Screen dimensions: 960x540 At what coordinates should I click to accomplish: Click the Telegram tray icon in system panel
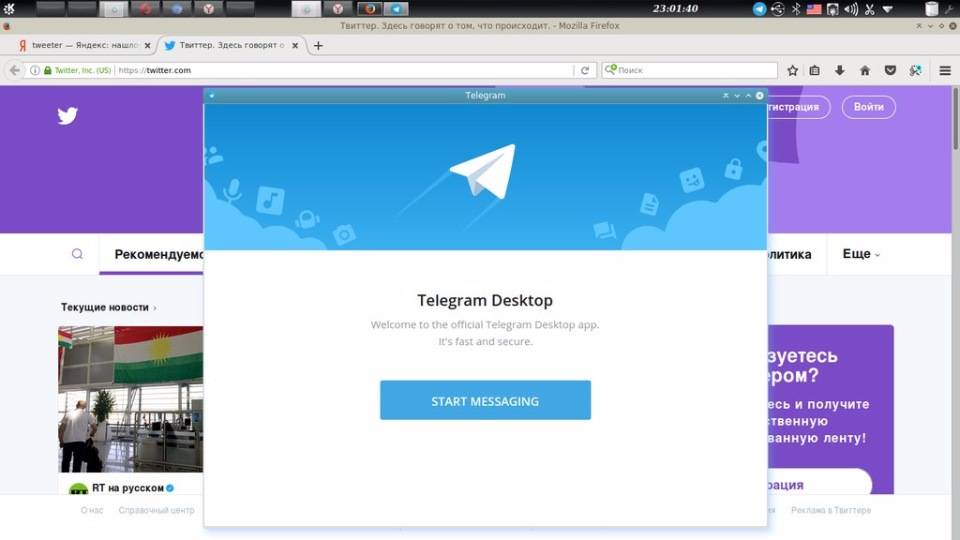(x=759, y=9)
